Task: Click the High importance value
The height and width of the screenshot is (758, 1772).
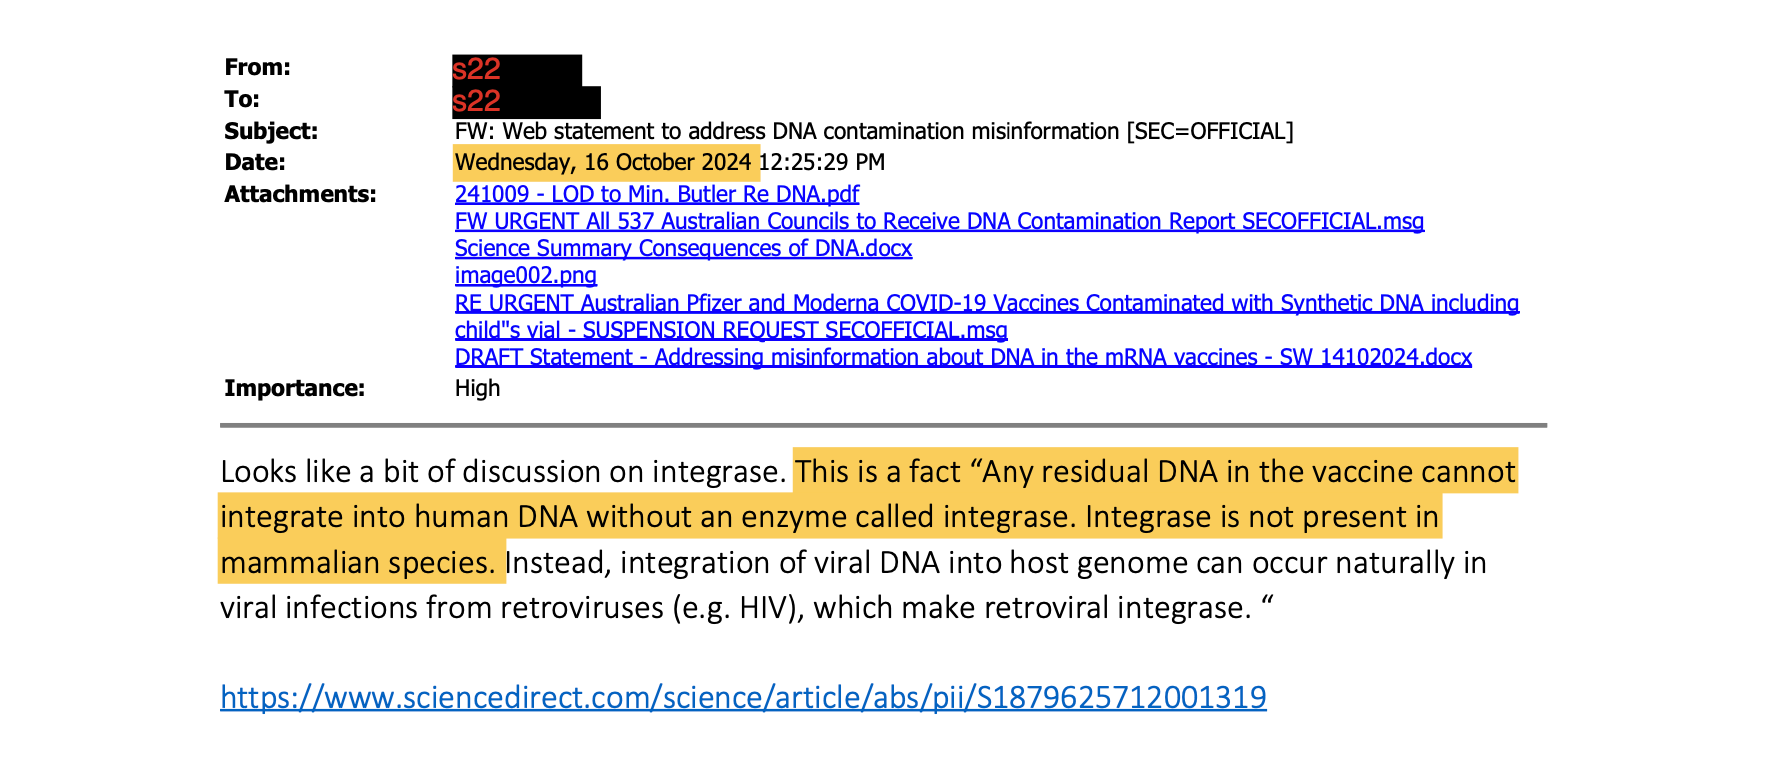Action: click(477, 388)
